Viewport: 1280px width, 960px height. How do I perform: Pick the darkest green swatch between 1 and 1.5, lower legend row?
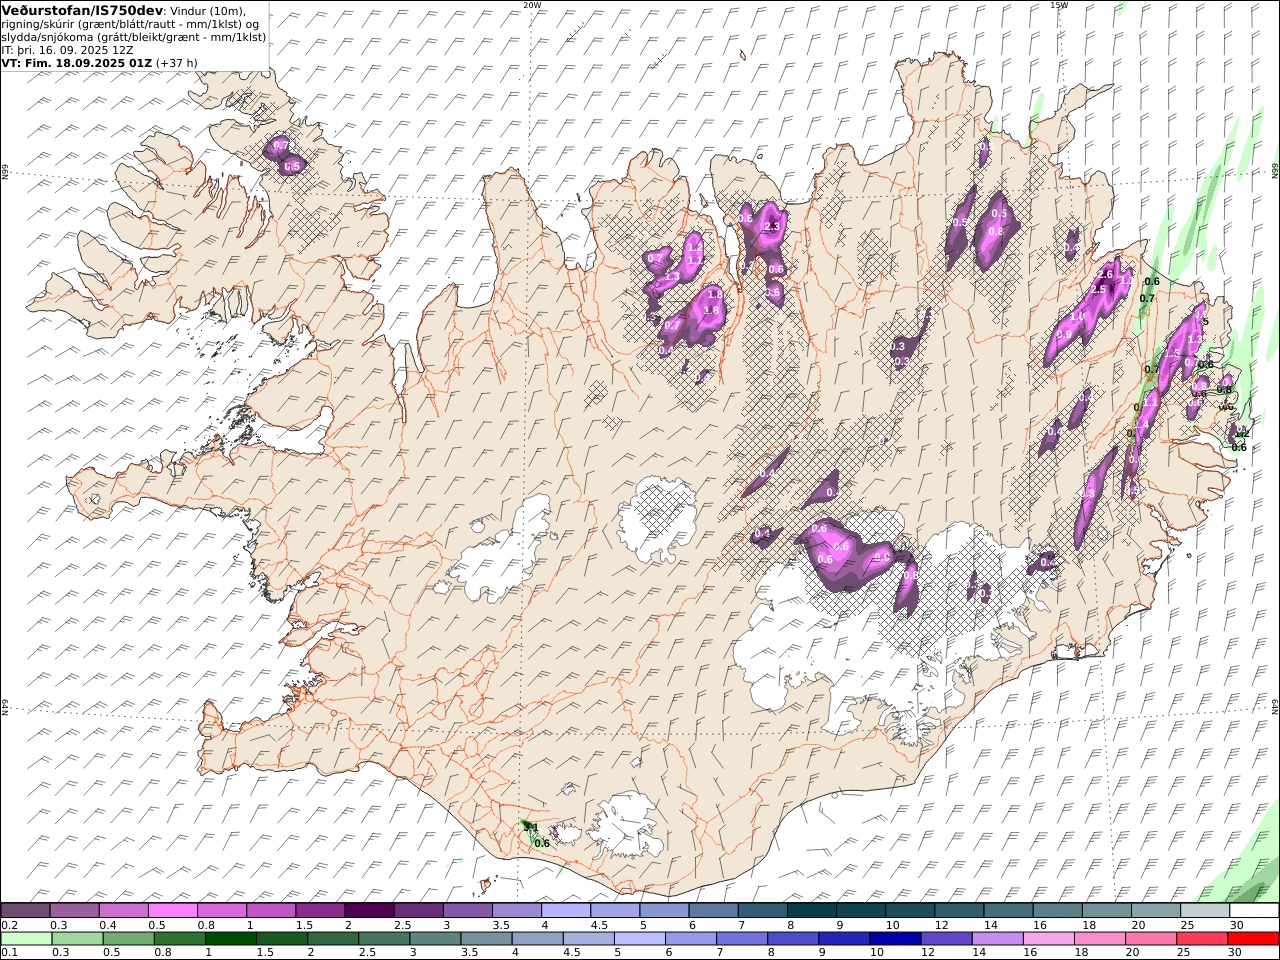point(230,939)
